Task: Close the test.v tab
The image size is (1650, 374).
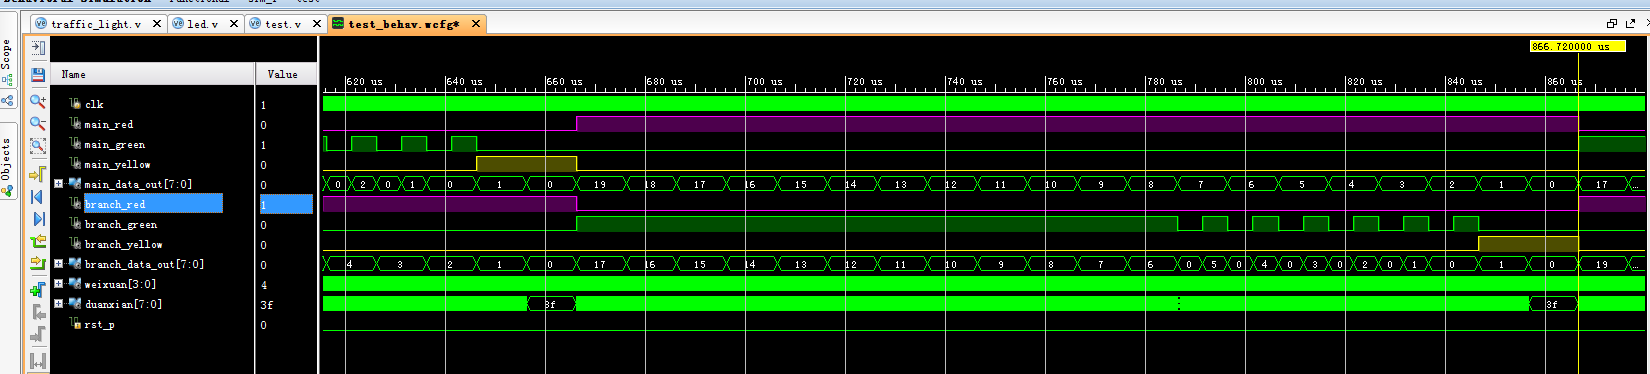Action: coord(316,24)
